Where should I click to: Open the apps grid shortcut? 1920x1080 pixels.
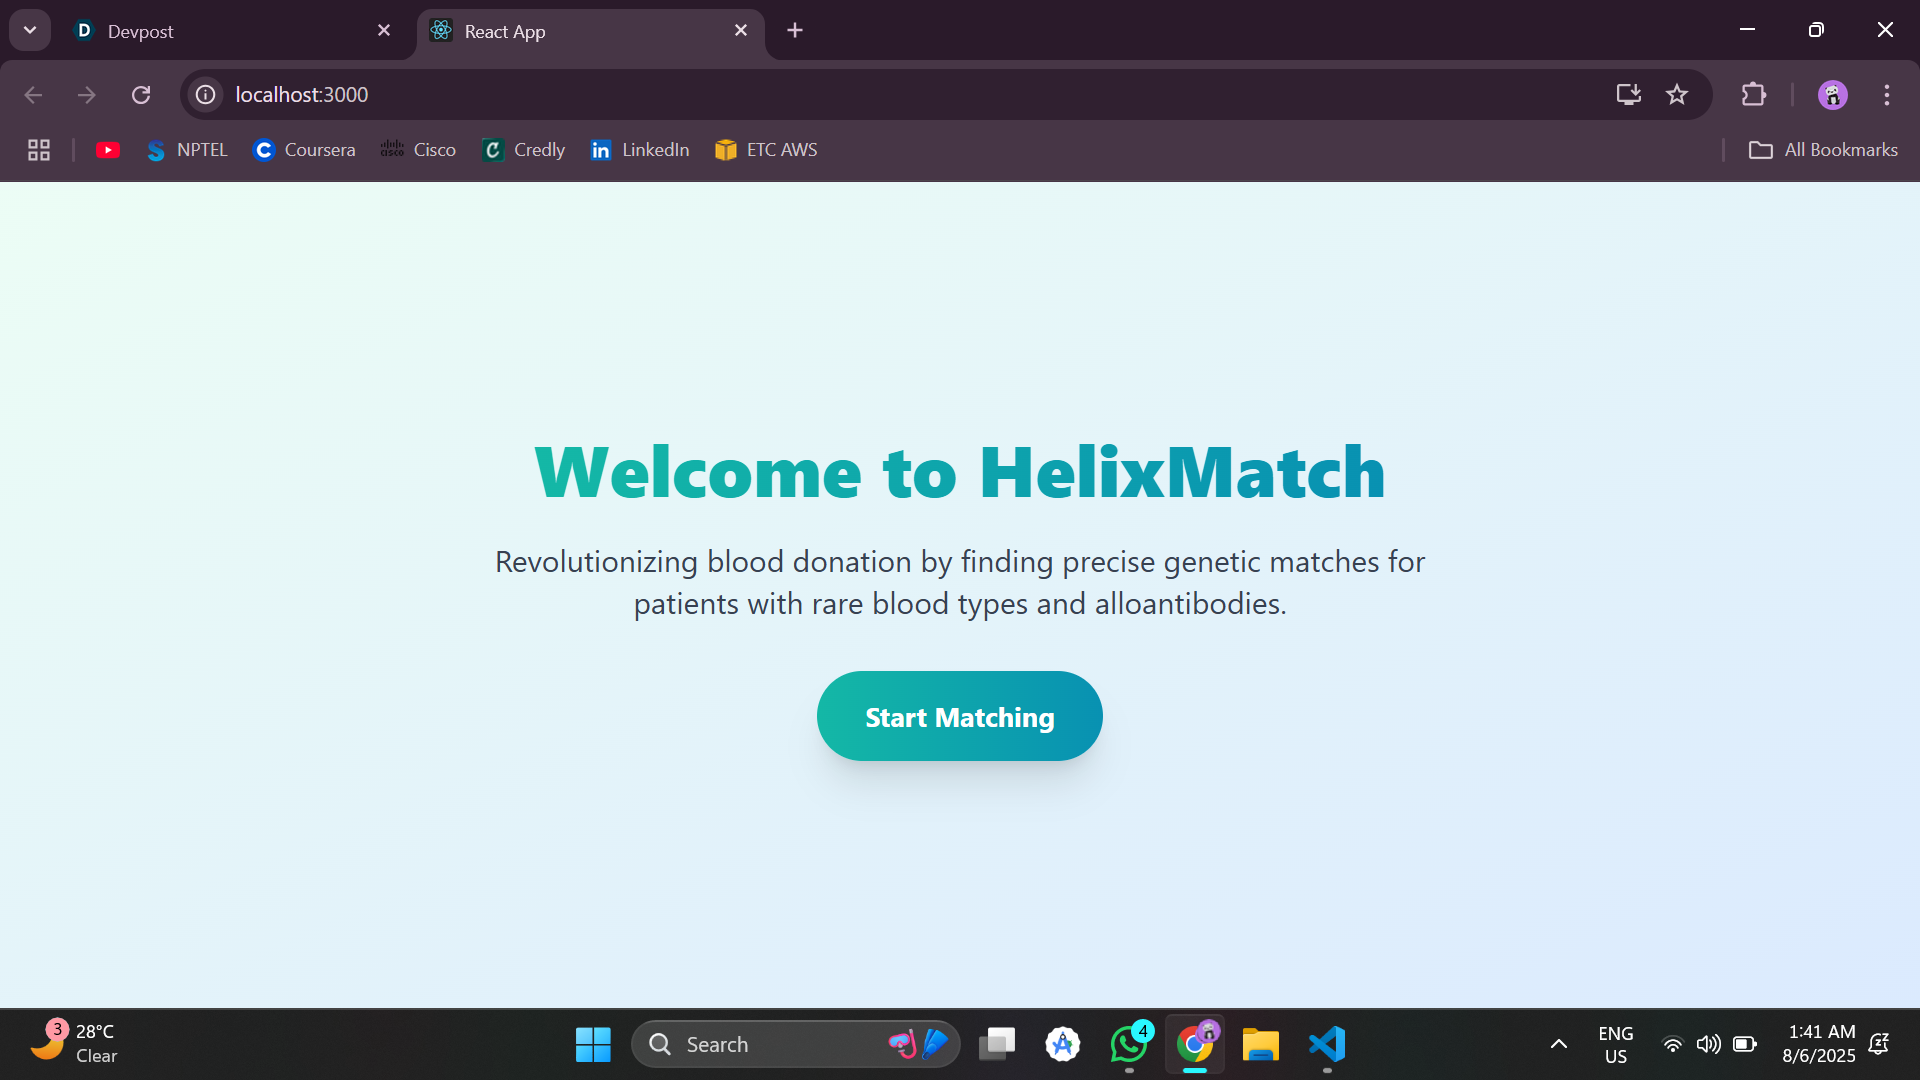(39, 150)
